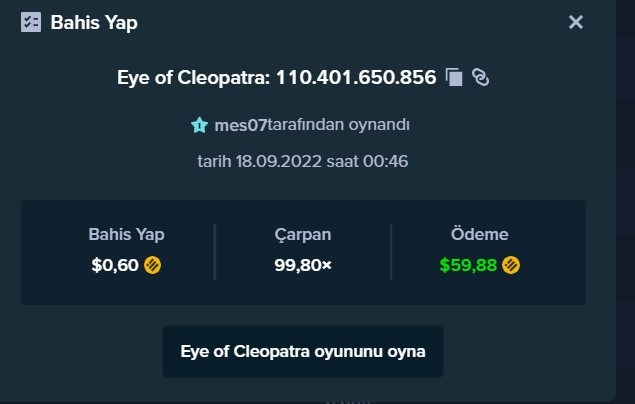Click the 99,80× multiplier value
635x404 pixels.
tap(303, 265)
